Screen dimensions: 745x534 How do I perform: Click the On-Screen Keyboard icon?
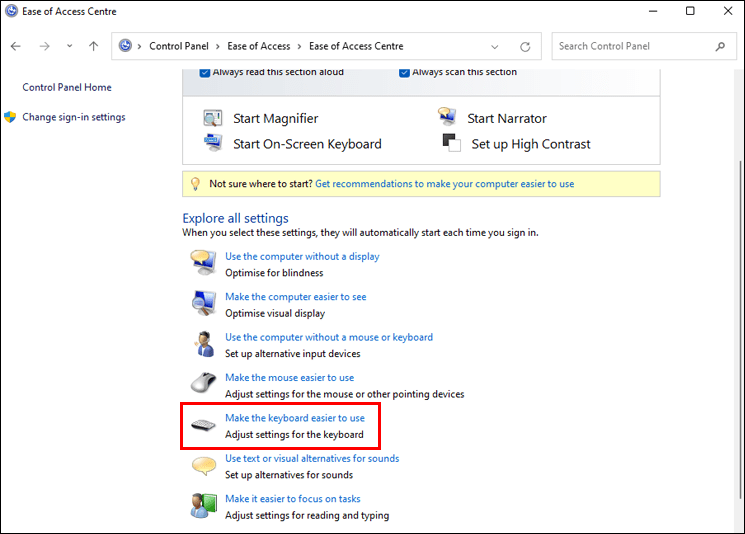pyautogui.click(x=212, y=143)
